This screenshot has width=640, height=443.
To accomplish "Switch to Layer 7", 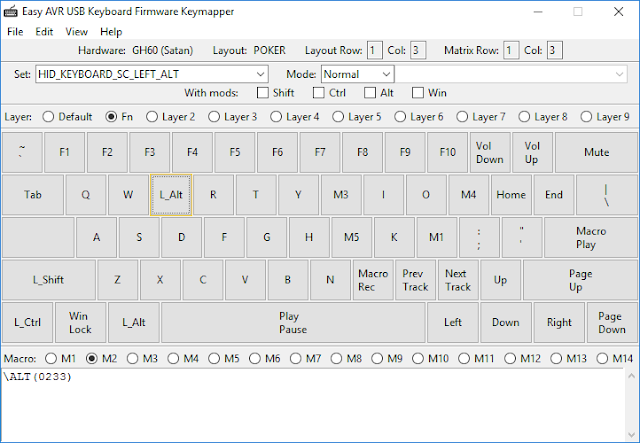I will point(462,117).
